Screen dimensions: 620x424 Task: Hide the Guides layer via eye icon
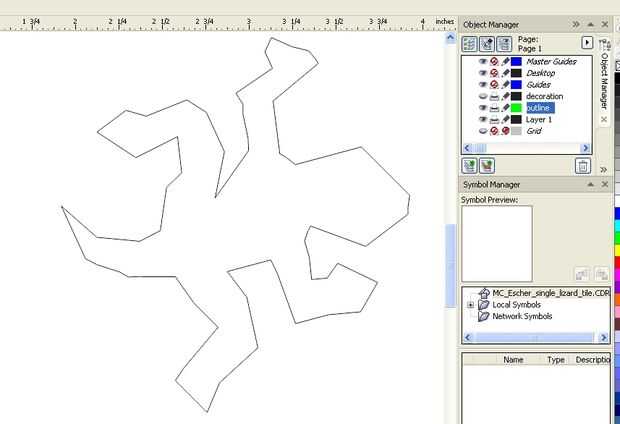coord(482,85)
